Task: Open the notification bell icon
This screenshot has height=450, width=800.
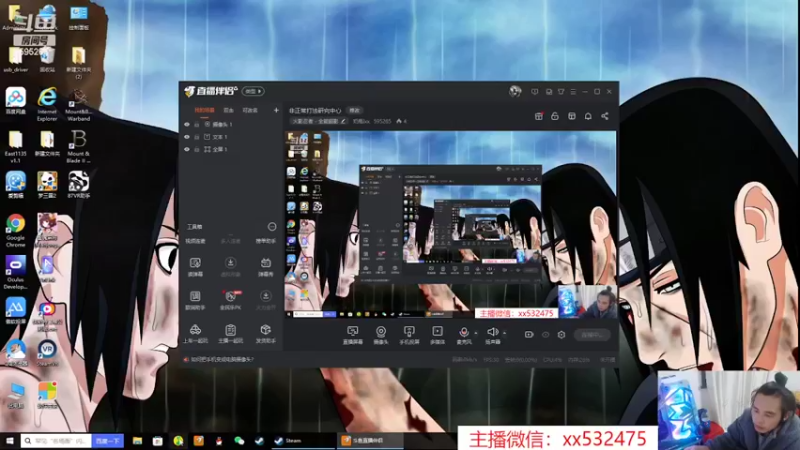Action: 588,116
